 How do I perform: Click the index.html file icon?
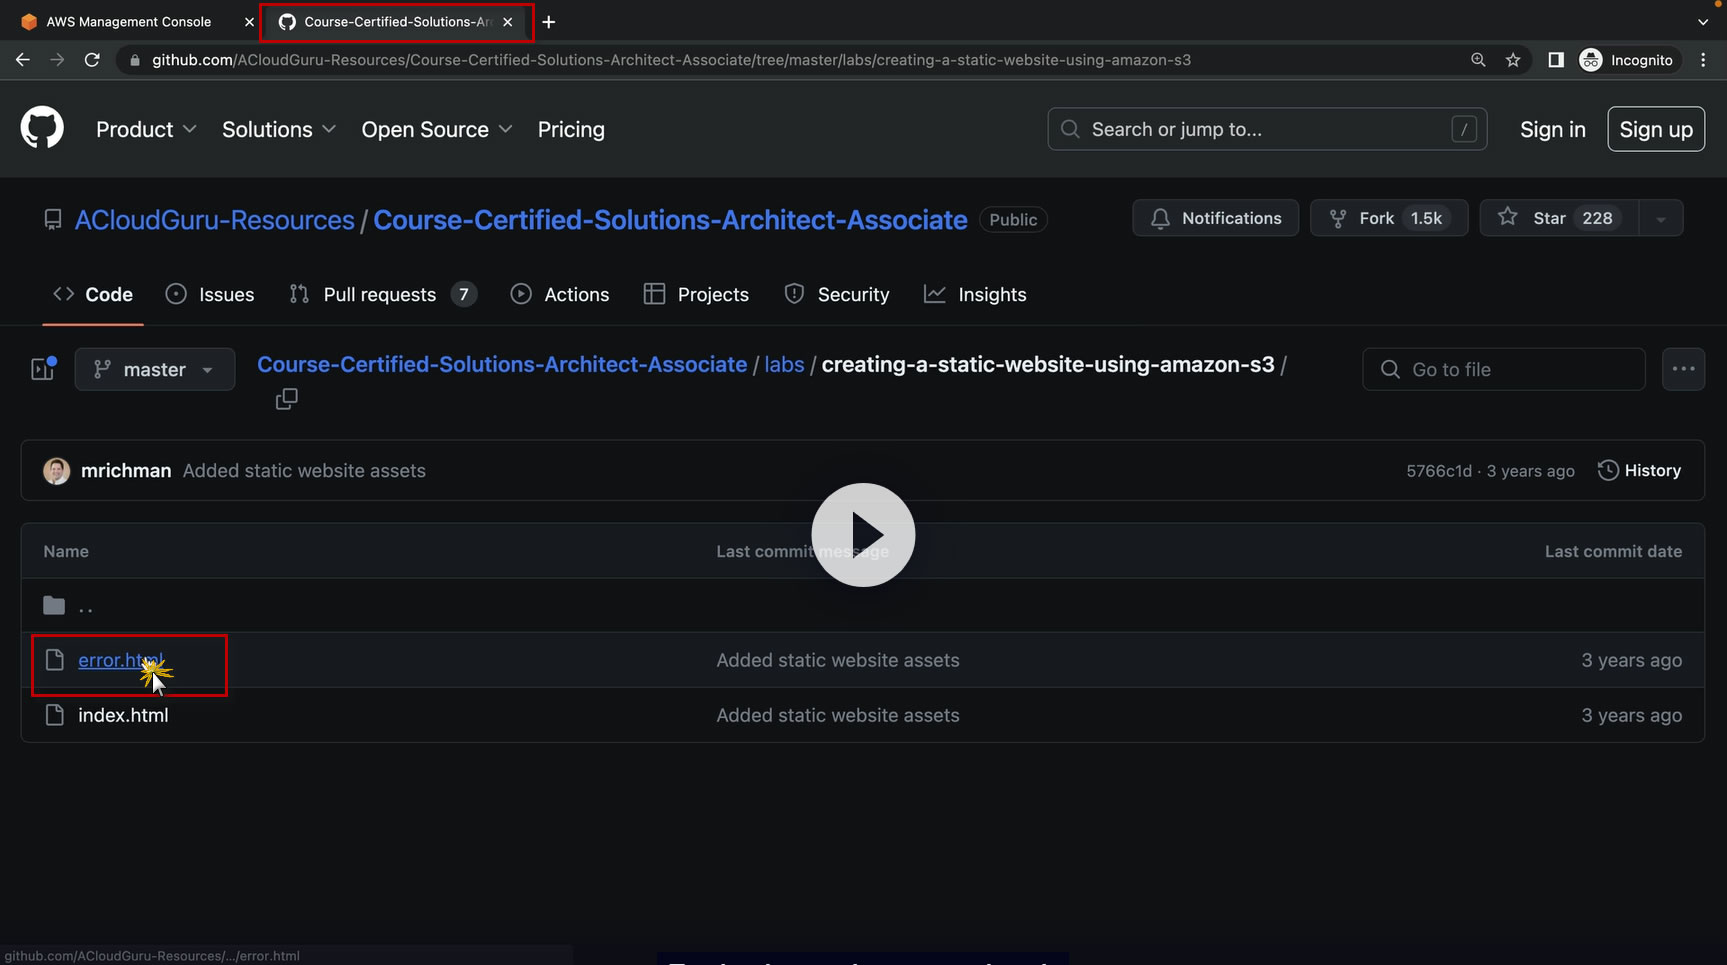(55, 715)
